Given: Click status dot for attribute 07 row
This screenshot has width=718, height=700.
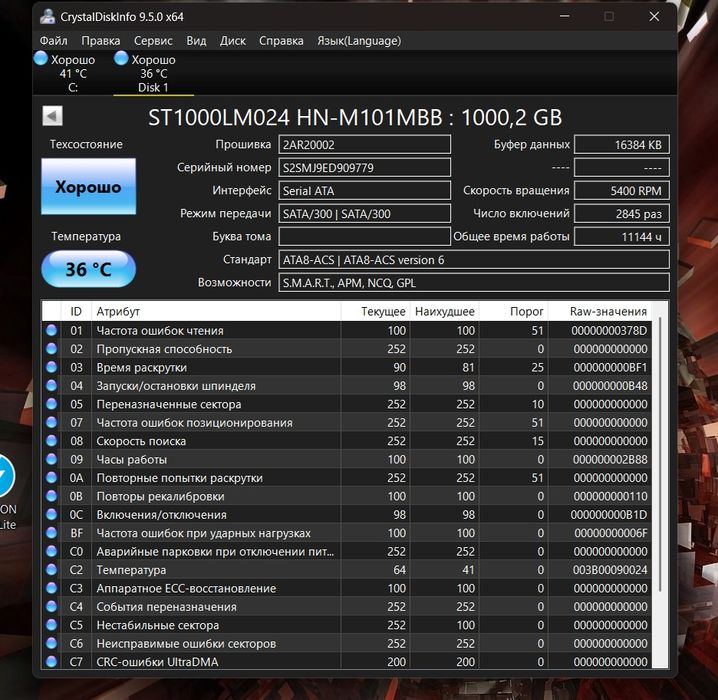Looking at the screenshot, I should [x=51, y=422].
